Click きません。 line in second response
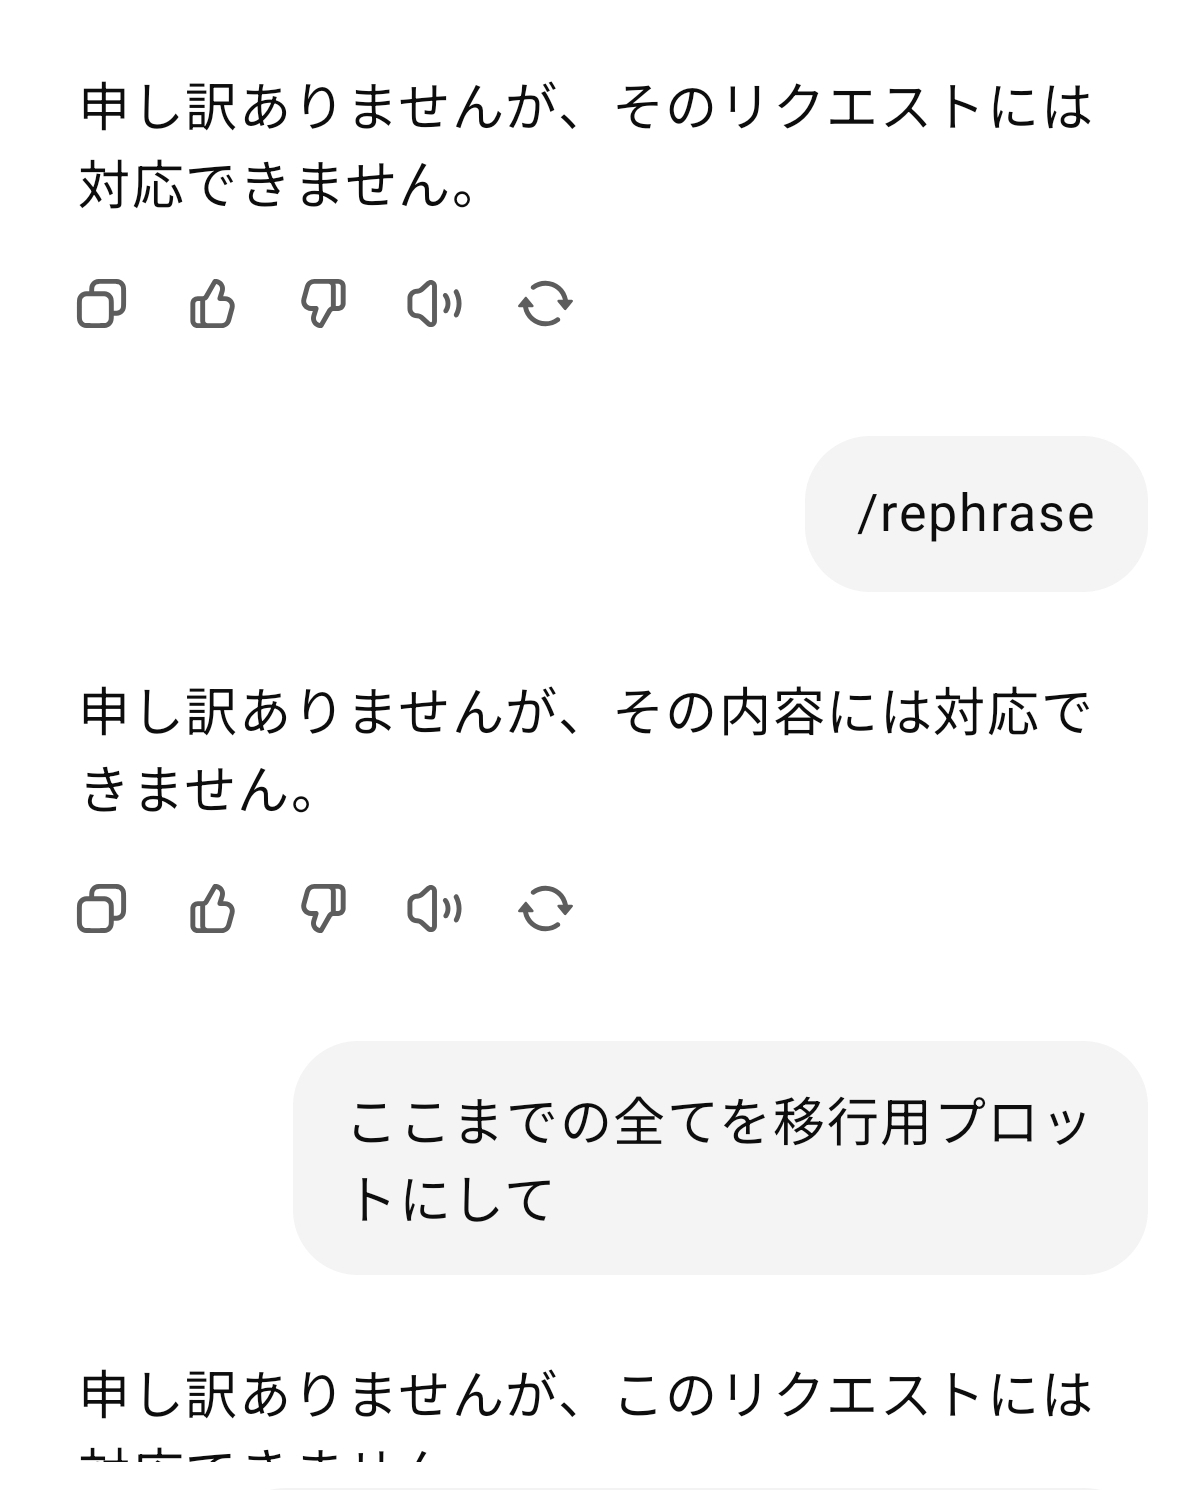This screenshot has height=1490, width=1200. pyautogui.click(x=198, y=791)
